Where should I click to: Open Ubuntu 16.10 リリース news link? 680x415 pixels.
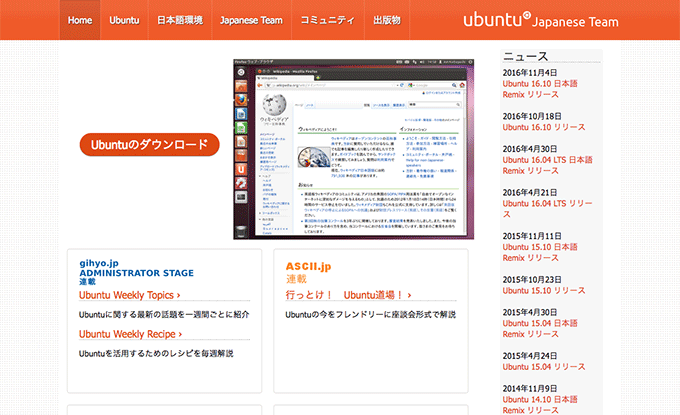coord(544,127)
